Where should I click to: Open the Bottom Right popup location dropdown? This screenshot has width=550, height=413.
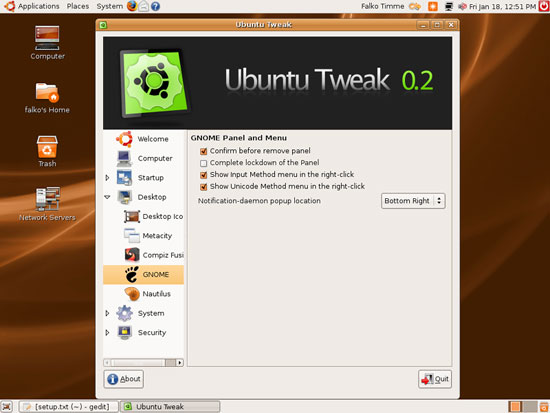click(x=413, y=201)
